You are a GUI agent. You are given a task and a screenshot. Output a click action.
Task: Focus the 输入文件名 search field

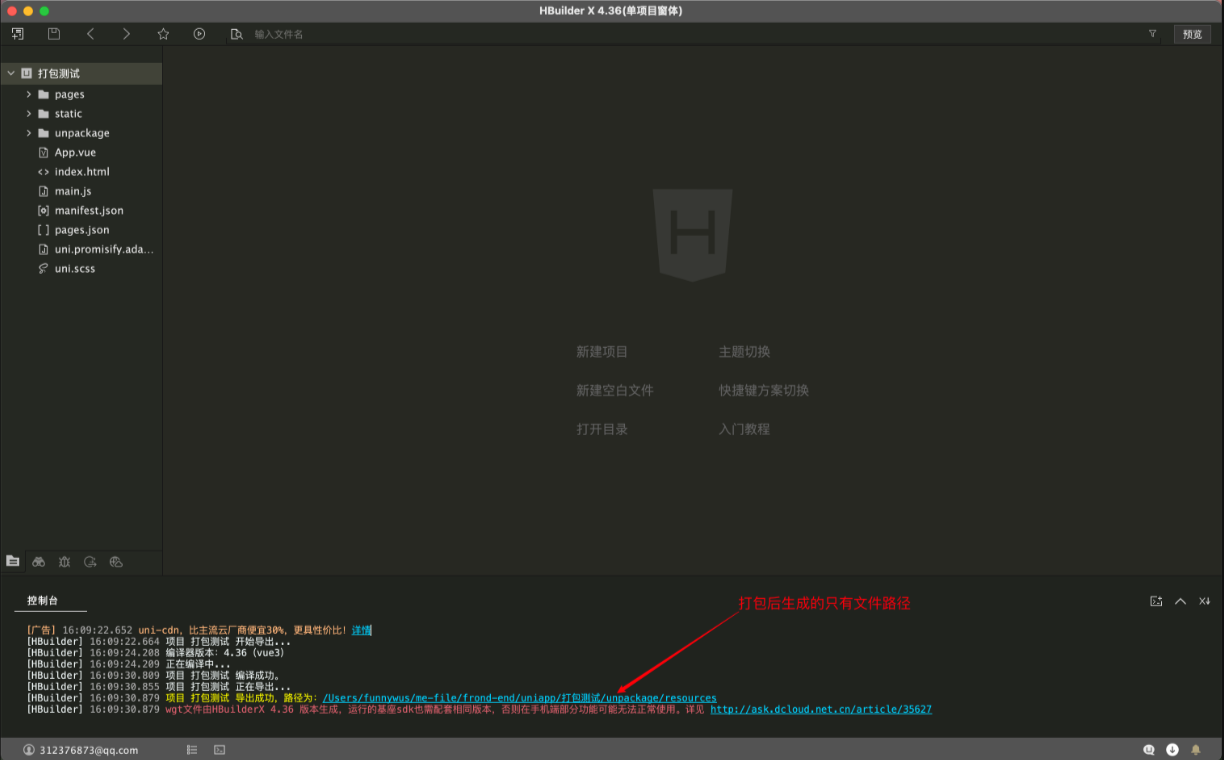(690, 34)
